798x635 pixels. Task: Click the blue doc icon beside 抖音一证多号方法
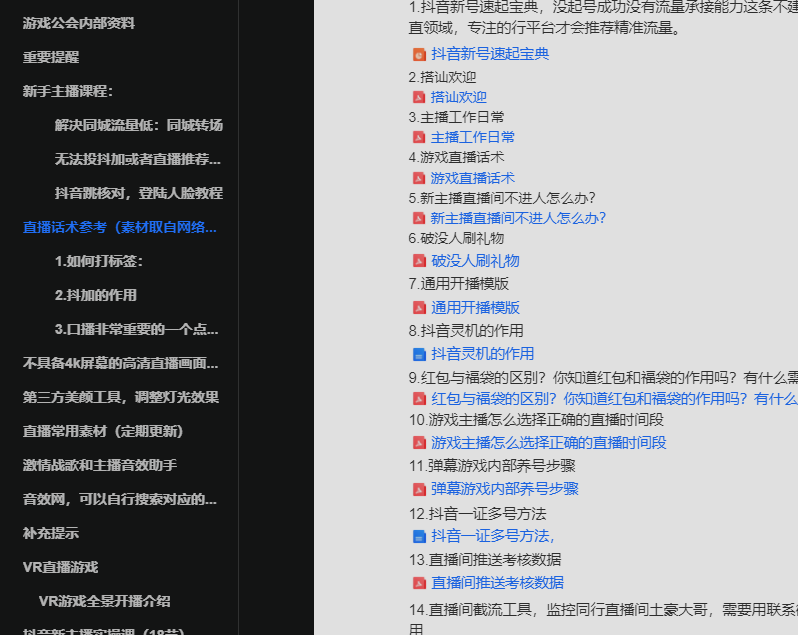(x=419, y=536)
